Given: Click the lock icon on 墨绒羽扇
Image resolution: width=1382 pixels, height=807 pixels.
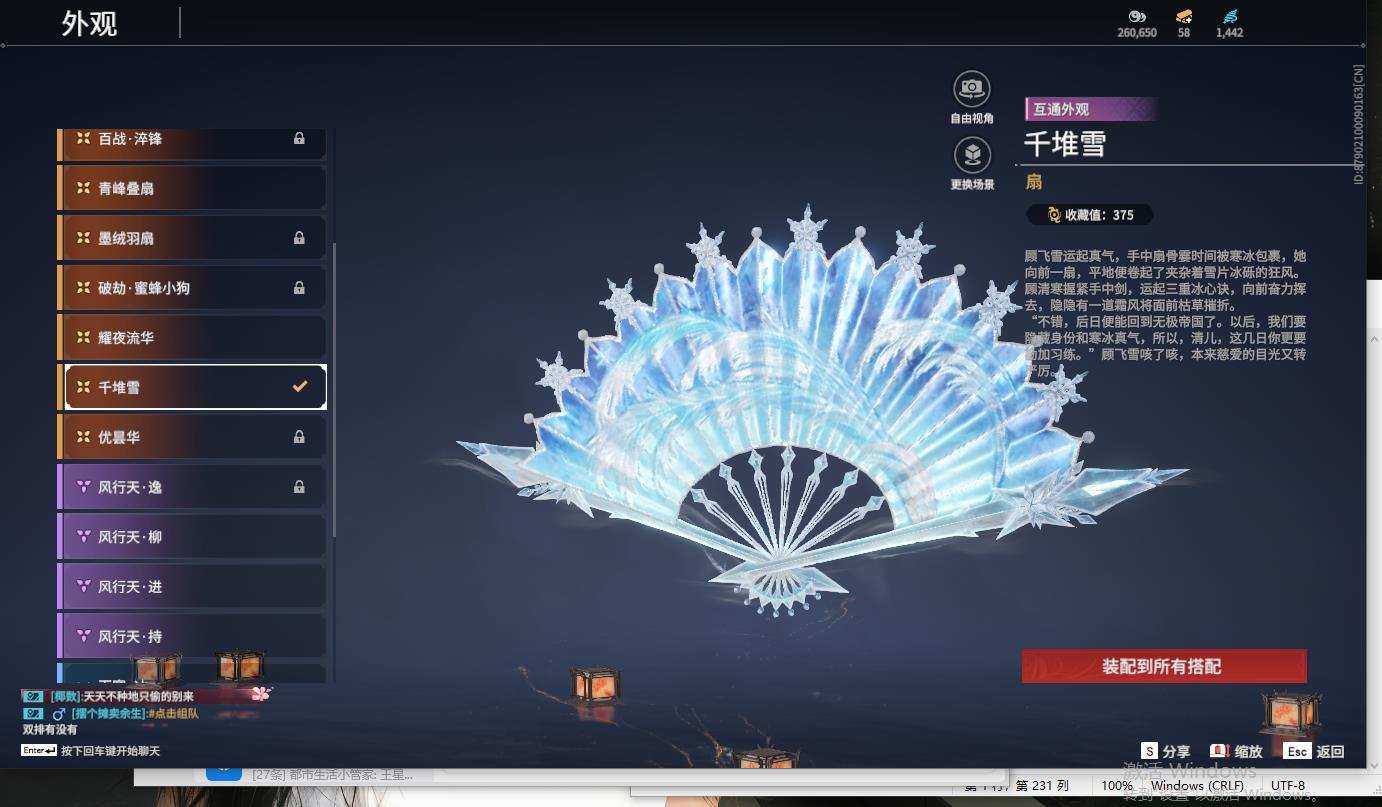Looking at the screenshot, I should click(299, 238).
